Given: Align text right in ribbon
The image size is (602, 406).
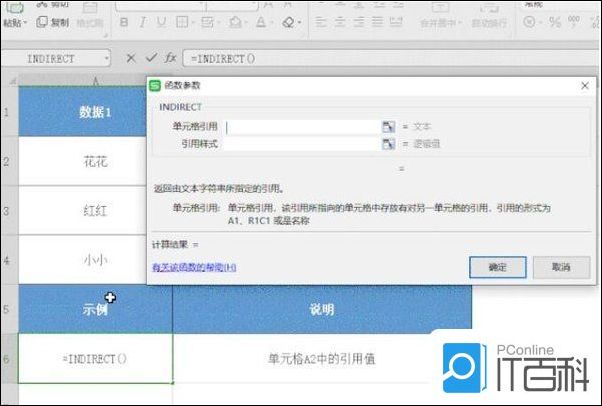Looking at the screenshot, I should coord(359,22).
